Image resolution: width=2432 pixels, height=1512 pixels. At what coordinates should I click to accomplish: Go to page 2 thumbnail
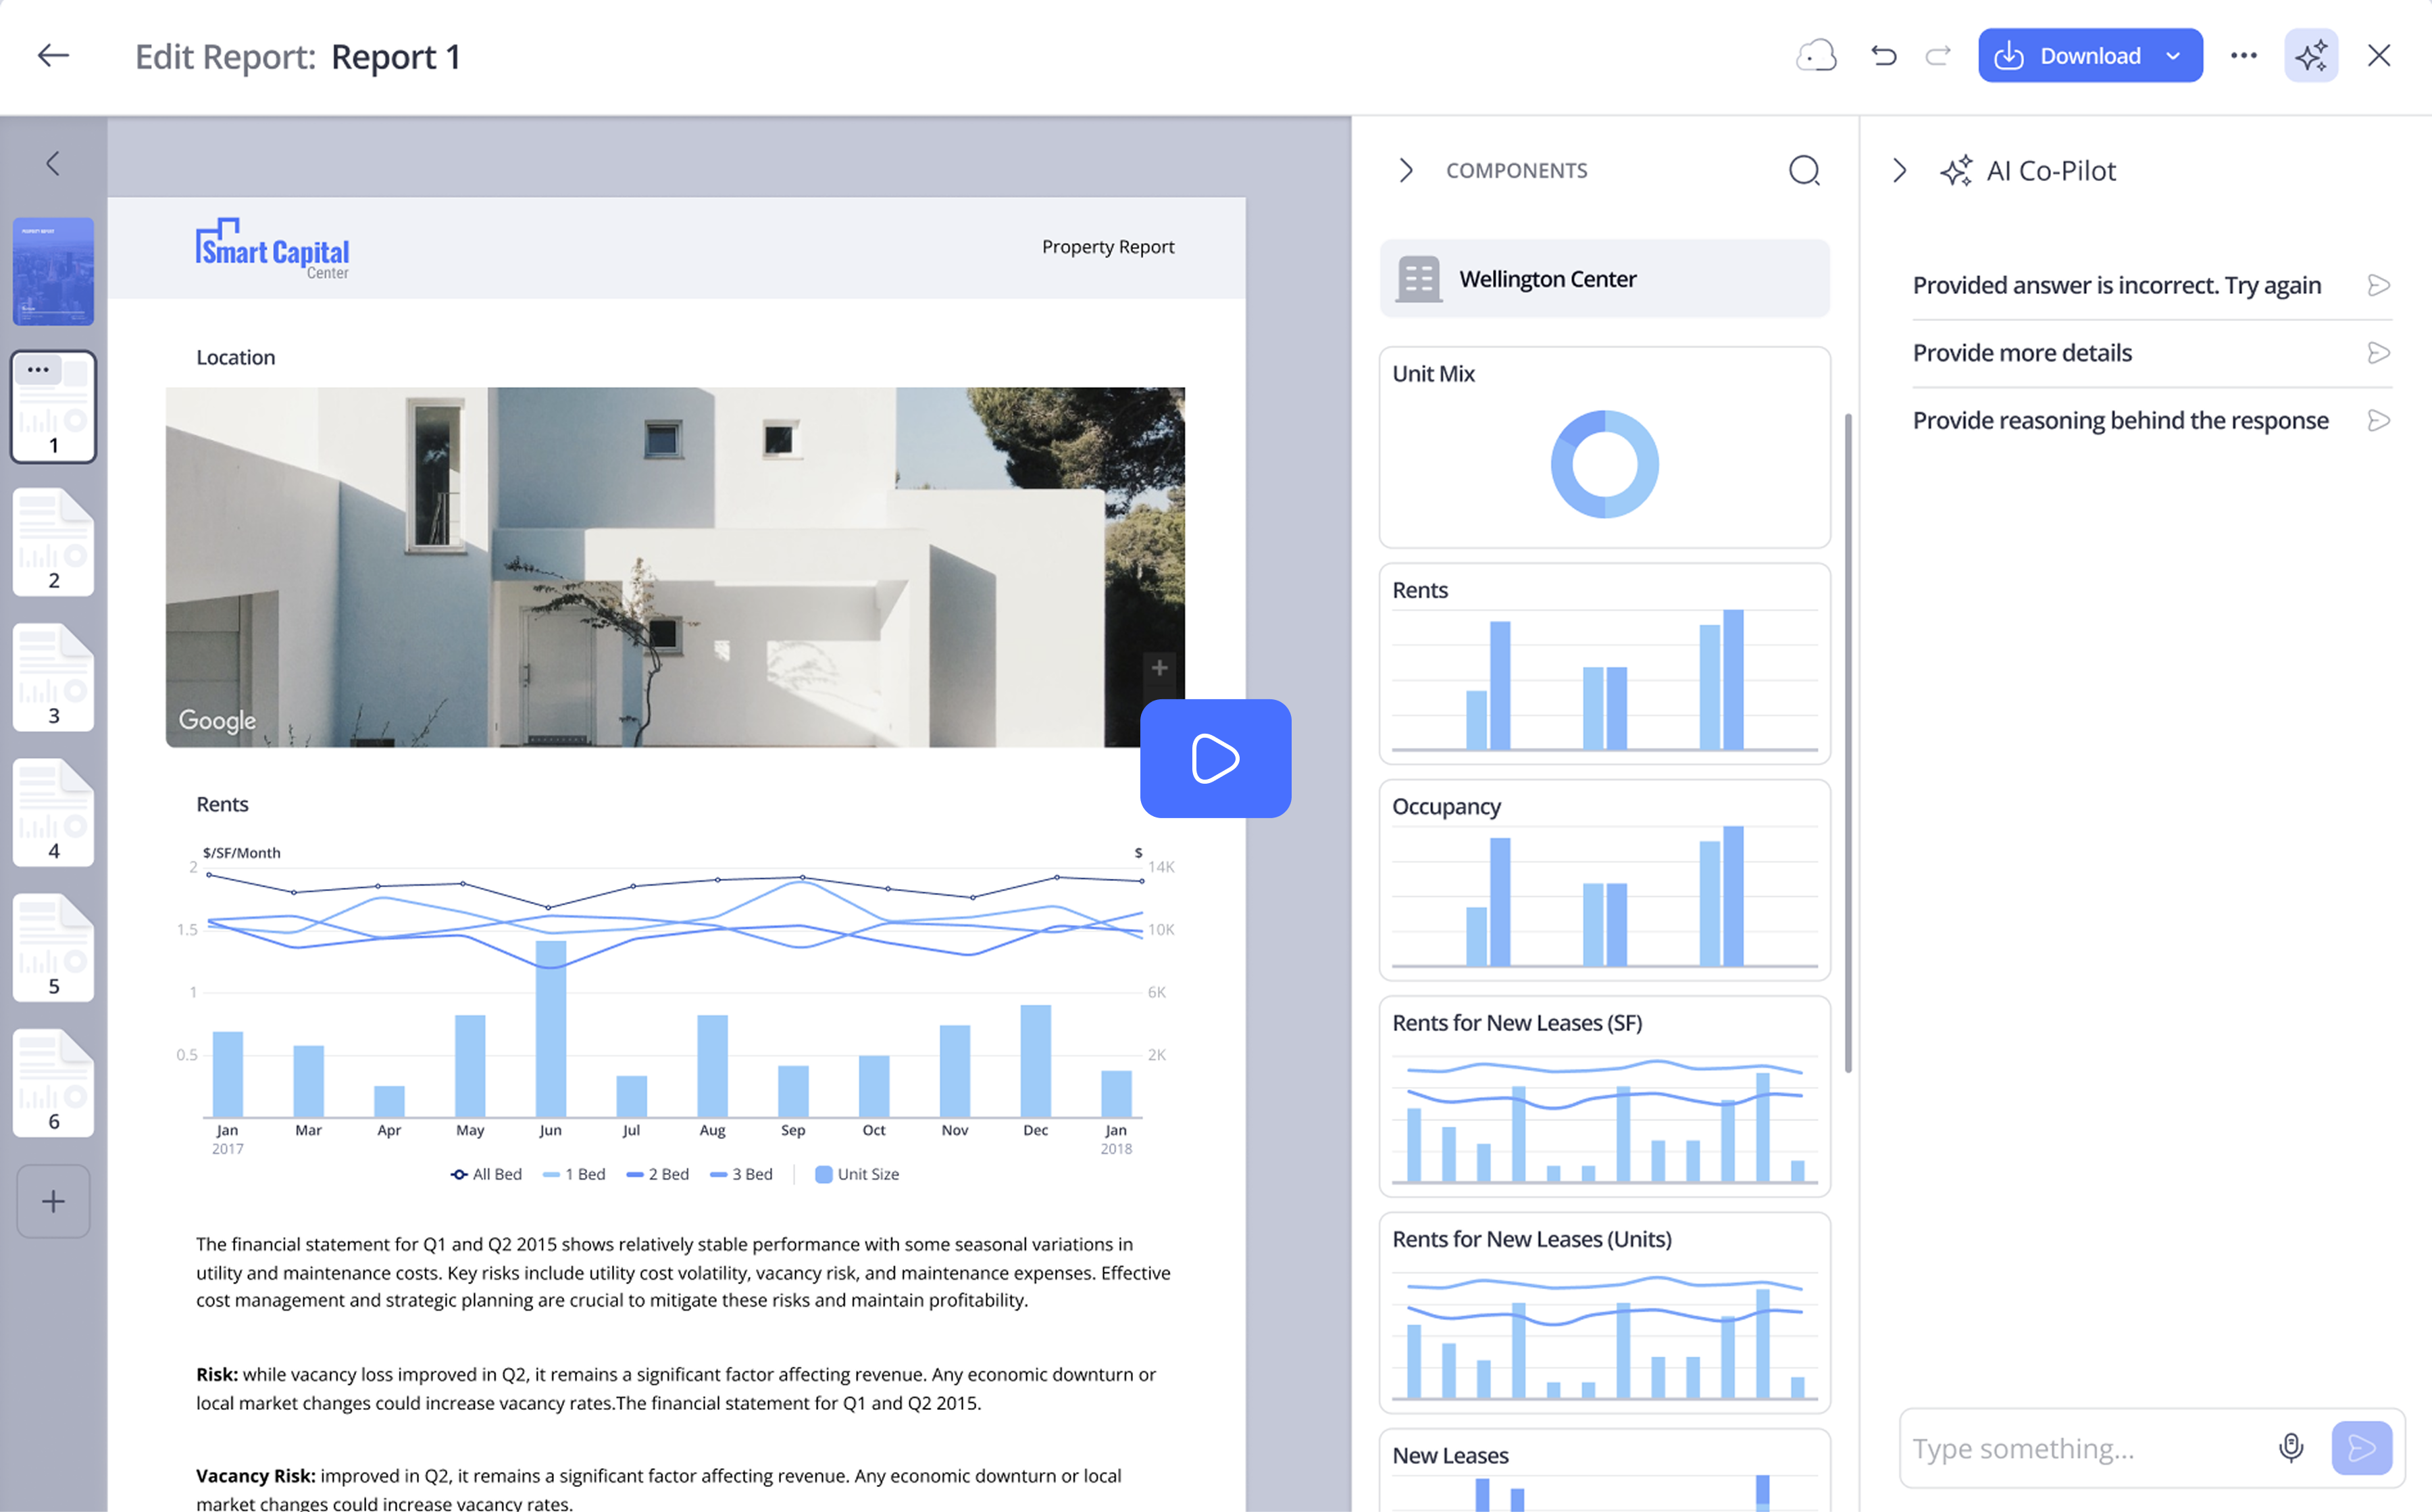(x=53, y=542)
